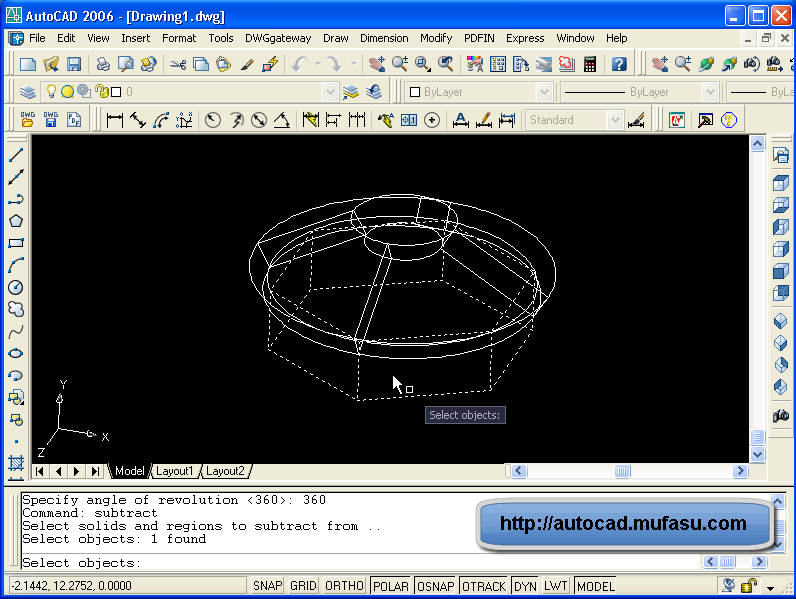This screenshot has height=599, width=796.
Task: Open the Dimension menu
Action: pos(384,38)
